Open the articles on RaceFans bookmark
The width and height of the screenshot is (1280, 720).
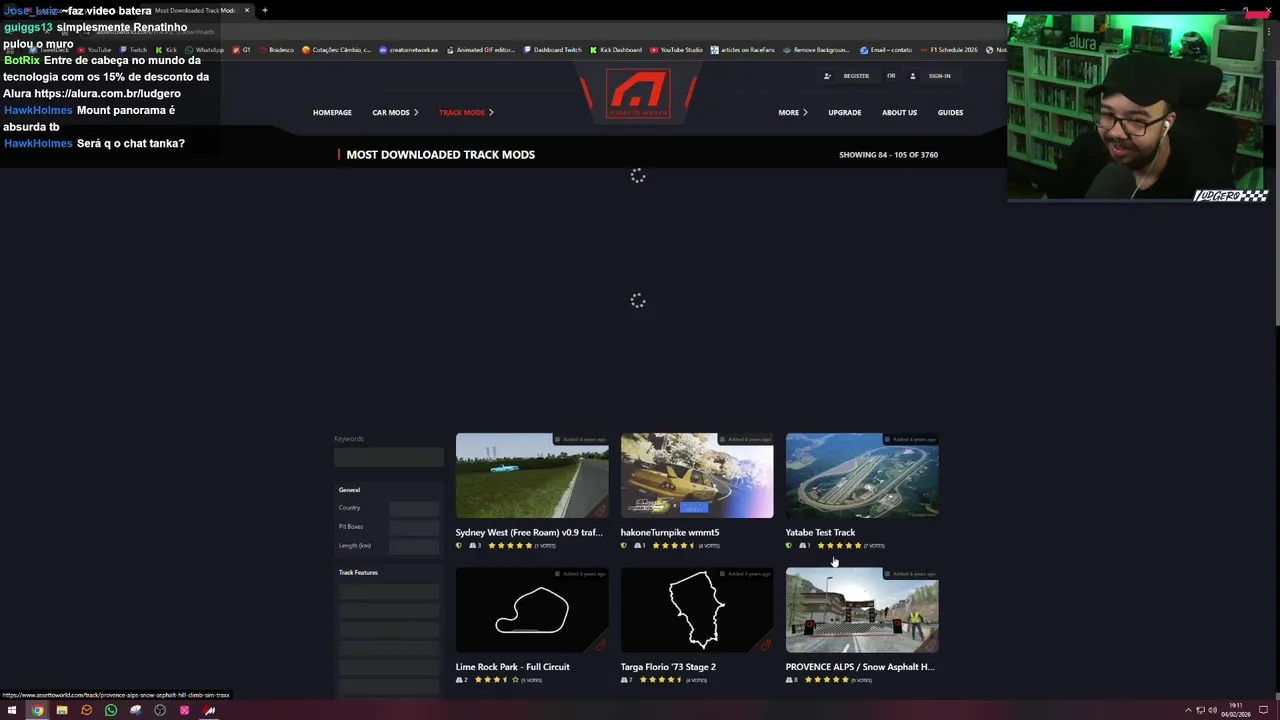click(x=743, y=50)
